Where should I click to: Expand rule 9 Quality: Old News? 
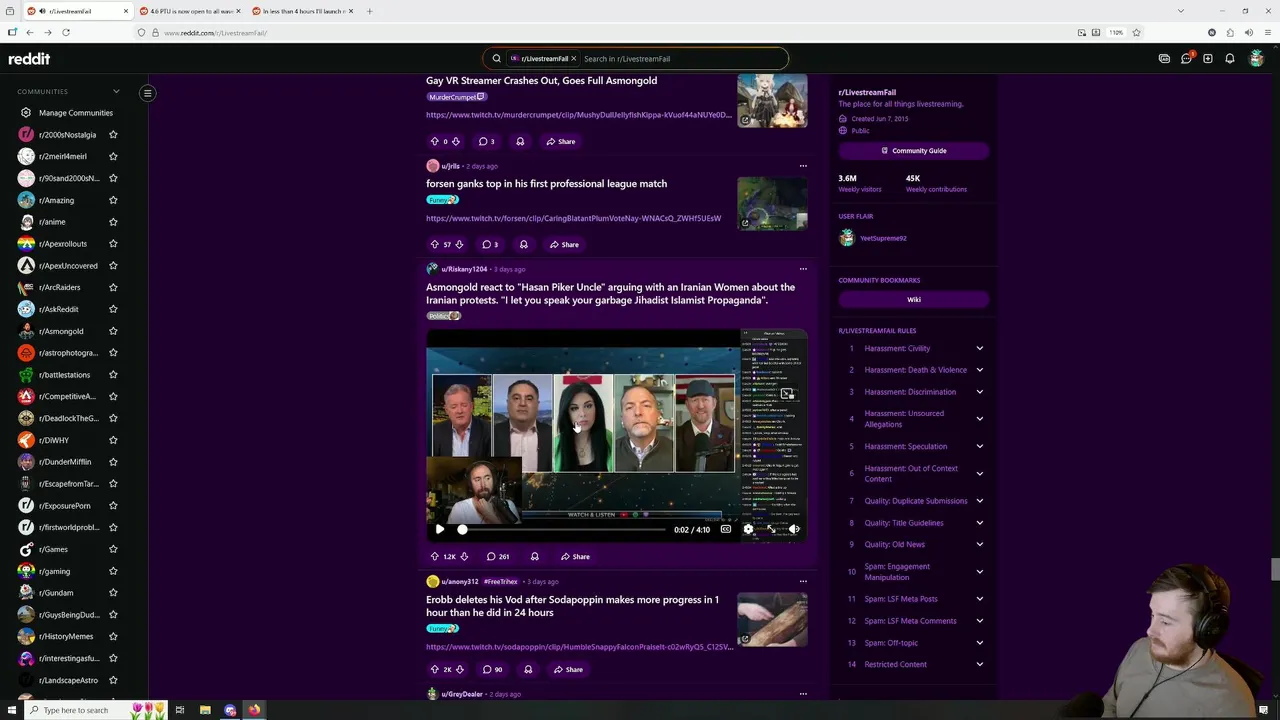[979, 544]
